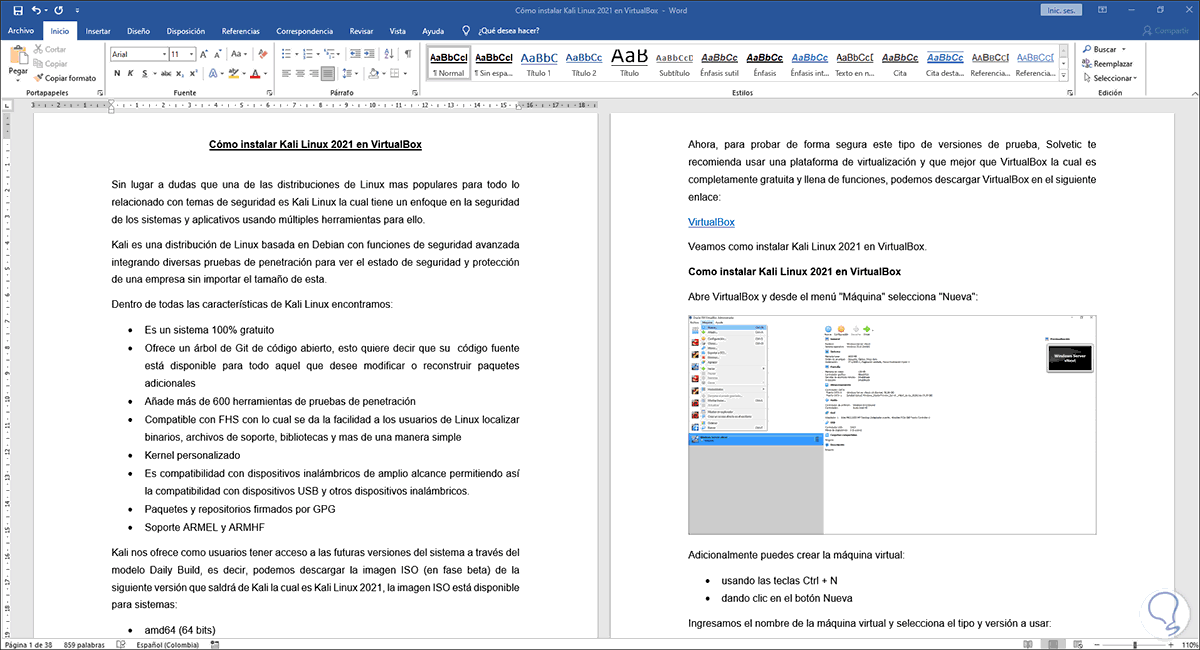The image size is (1200, 650).
Task: Redo the last action
Action: click(x=59, y=10)
